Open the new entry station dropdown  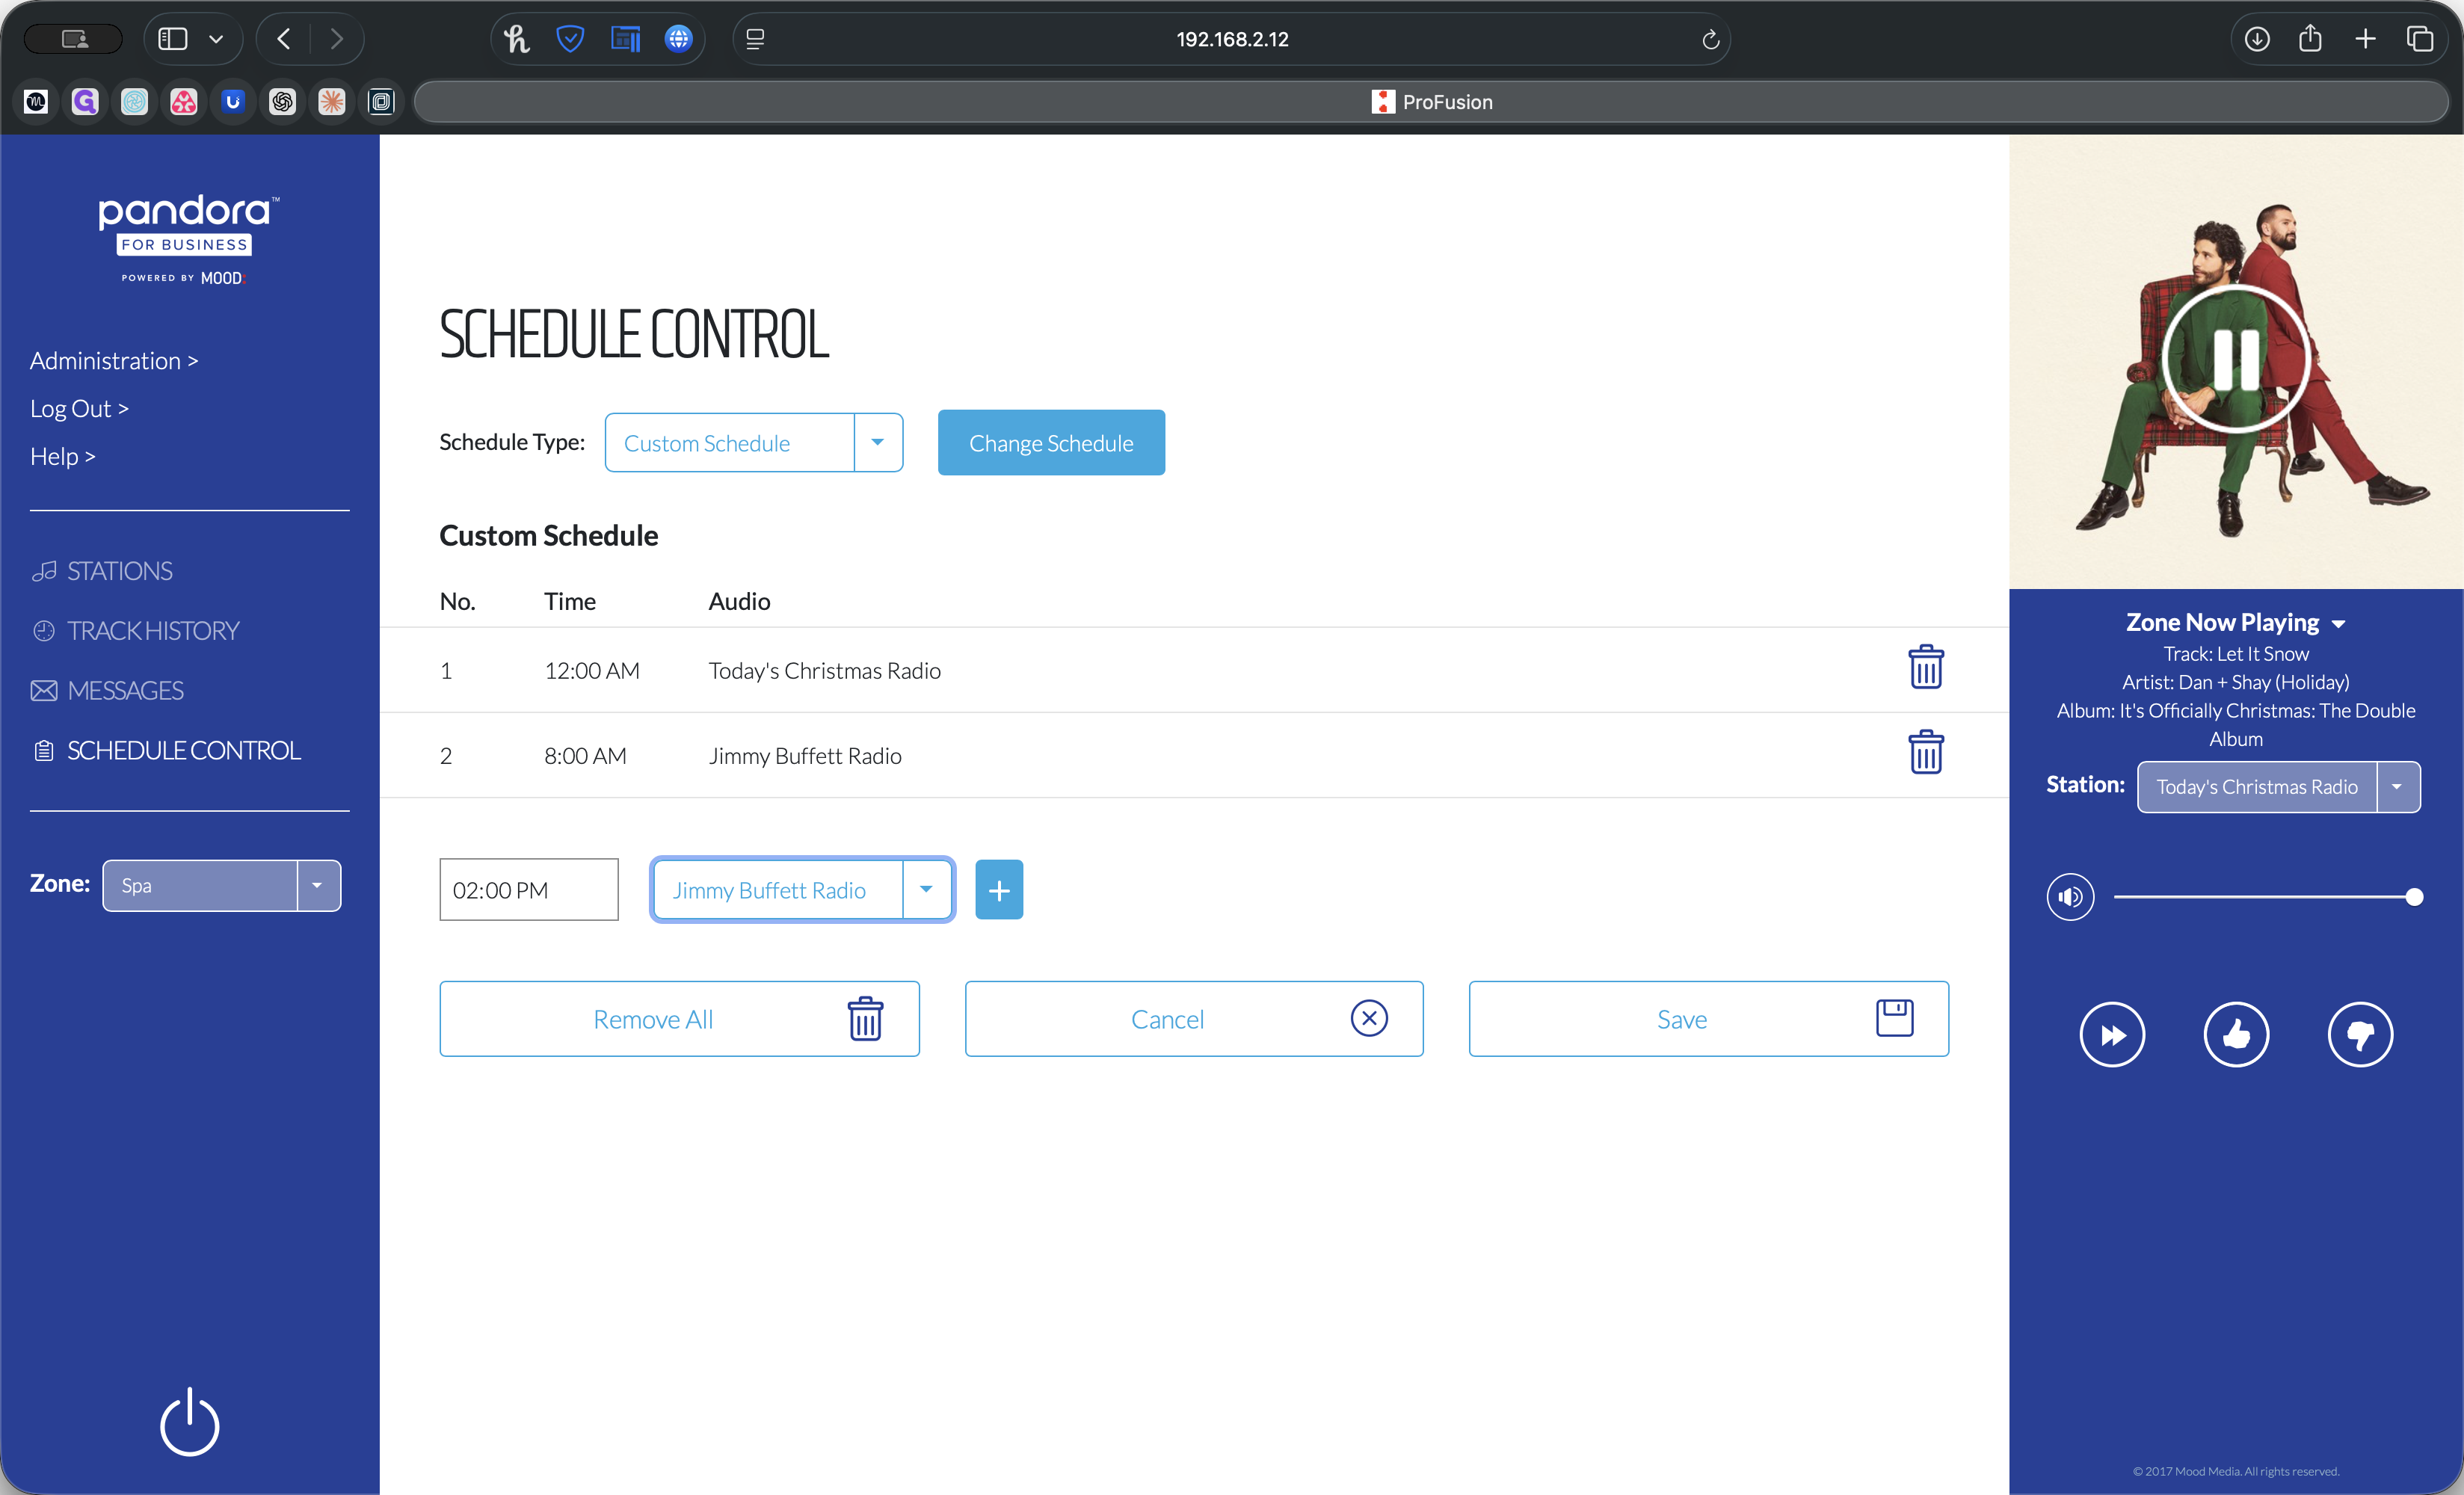click(x=802, y=889)
